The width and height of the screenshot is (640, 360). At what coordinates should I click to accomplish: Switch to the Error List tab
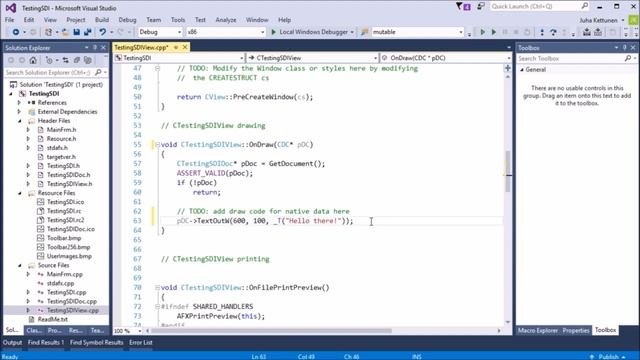pyautogui.click(x=141, y=342)
